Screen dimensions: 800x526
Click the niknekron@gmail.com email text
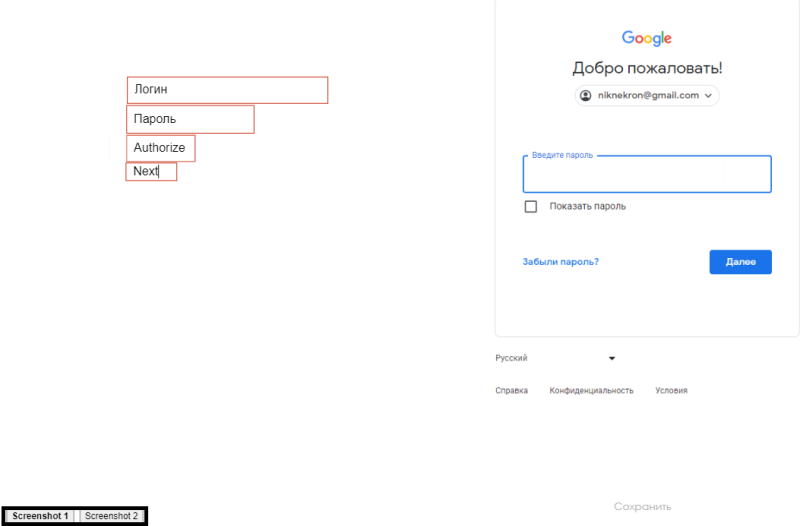(x=649, y=96)
